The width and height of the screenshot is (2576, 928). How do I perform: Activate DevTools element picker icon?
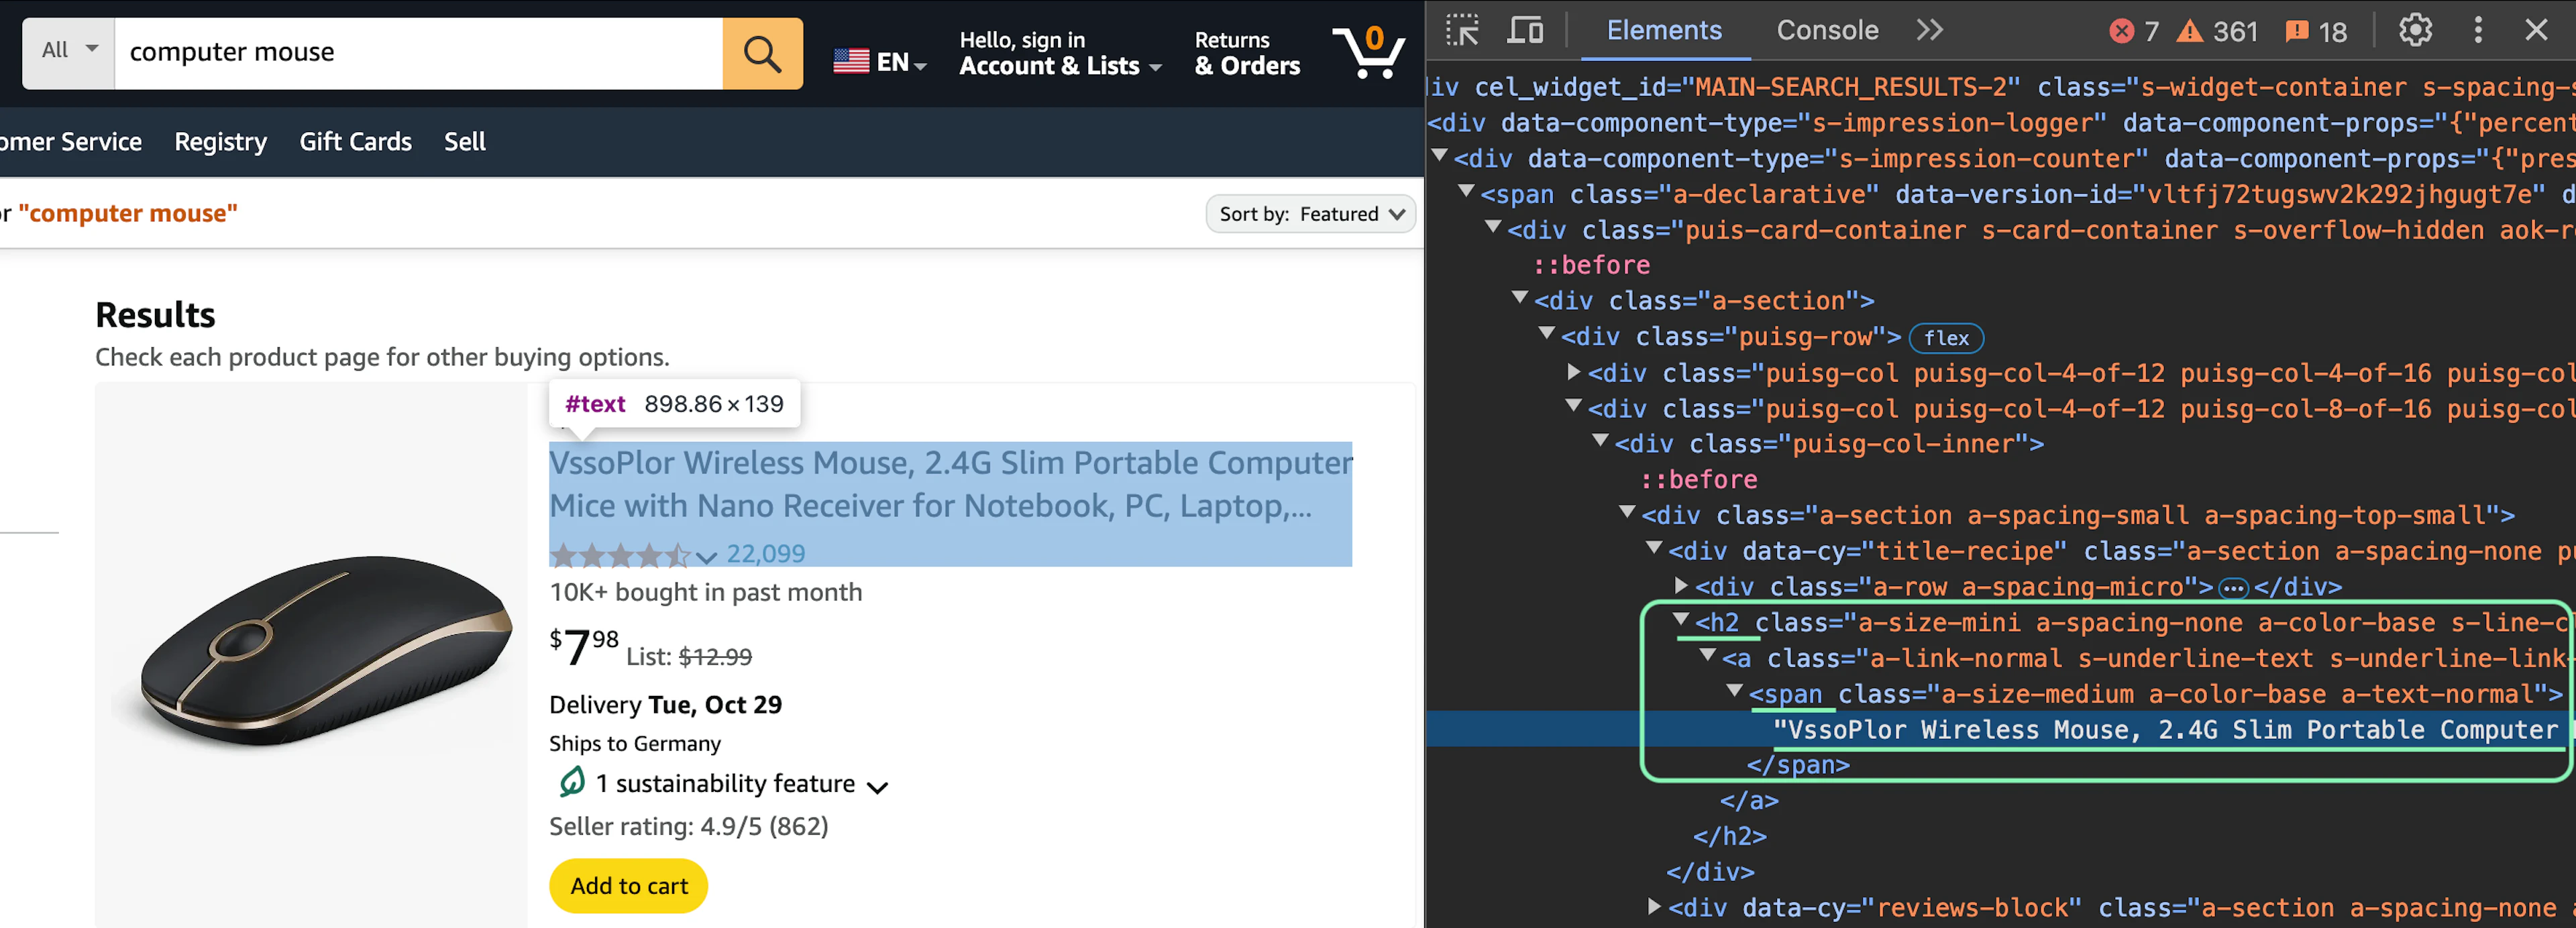1462,30
